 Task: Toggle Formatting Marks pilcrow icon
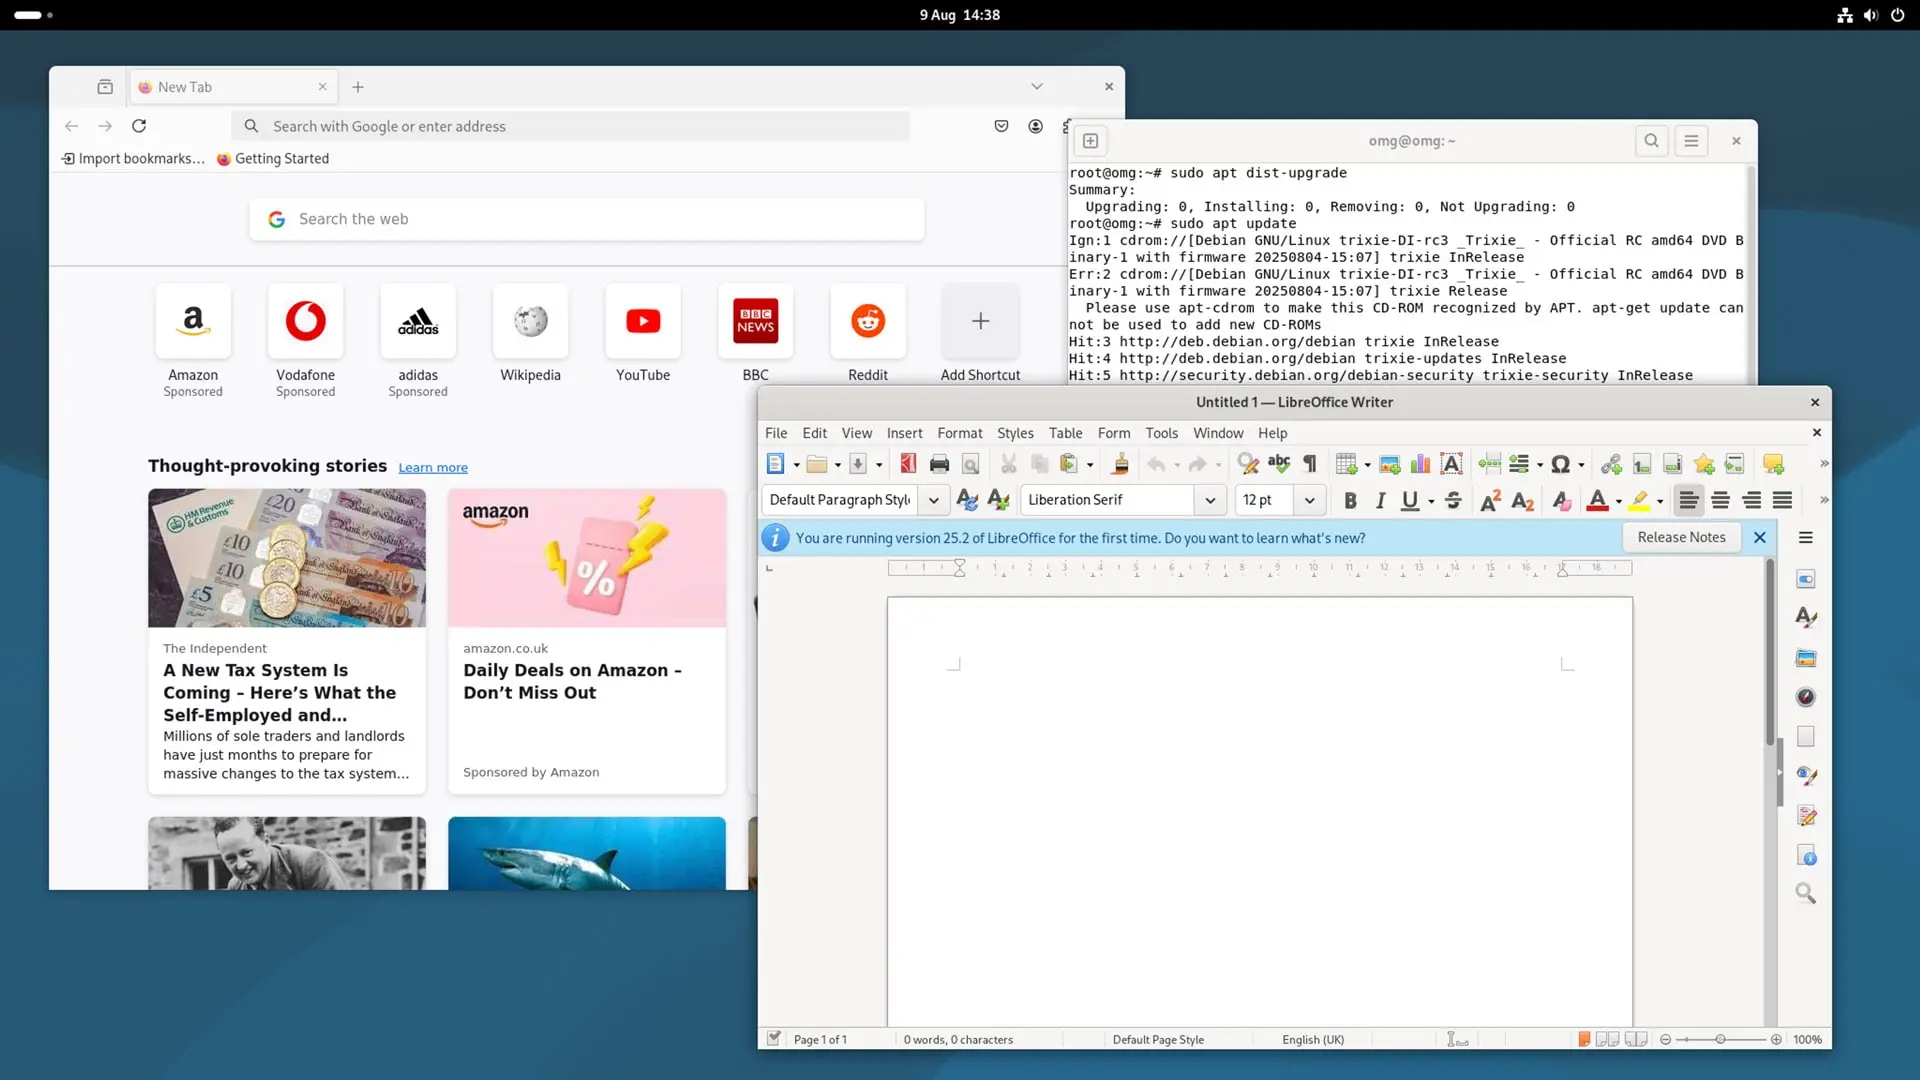click(x=1310, y=464)
